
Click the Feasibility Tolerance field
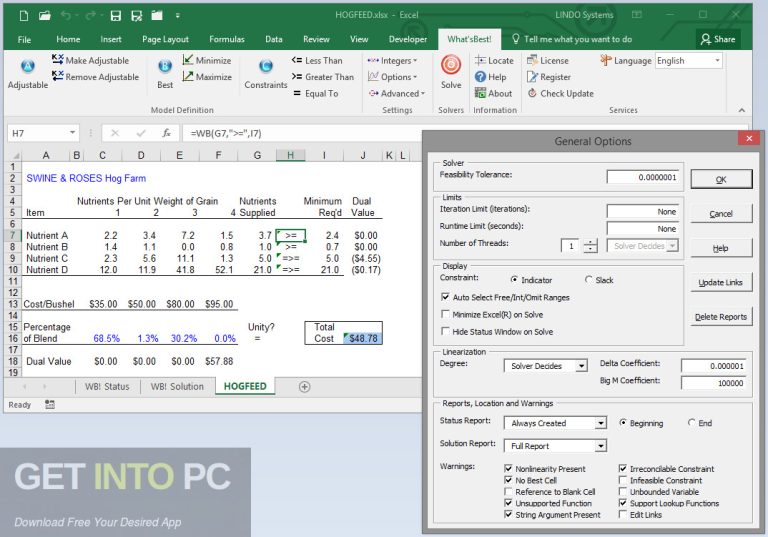[643, 177]
